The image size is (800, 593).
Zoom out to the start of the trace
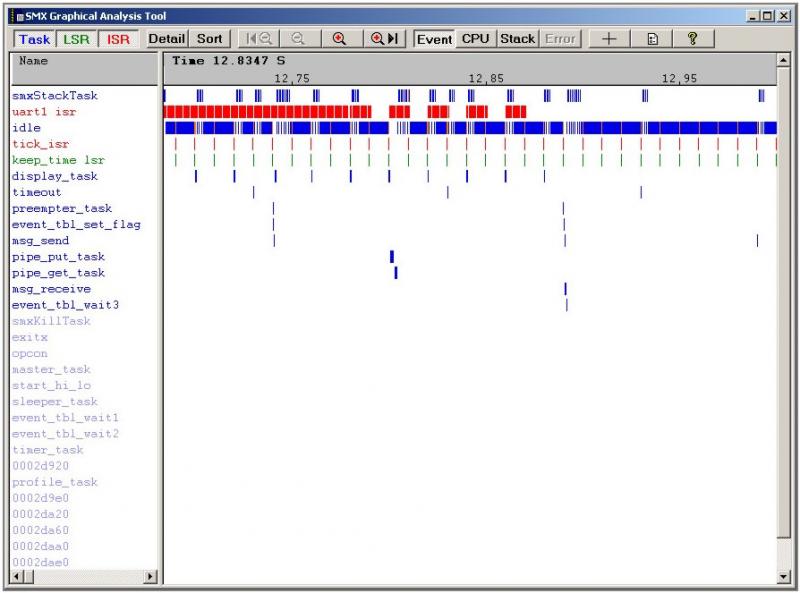pos(259,39)
